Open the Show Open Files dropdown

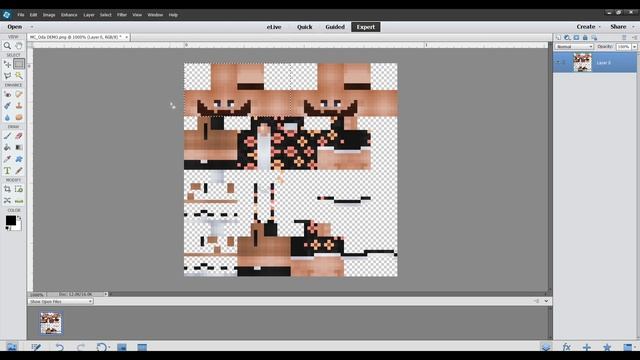click(61, 301)
